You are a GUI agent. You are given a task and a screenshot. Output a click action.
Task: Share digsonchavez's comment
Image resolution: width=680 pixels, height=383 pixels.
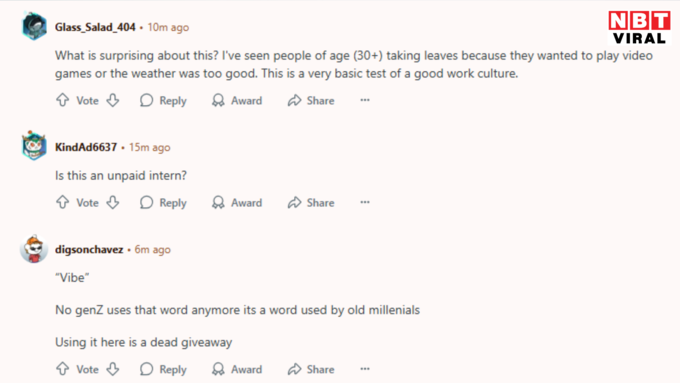pos(311,369)
